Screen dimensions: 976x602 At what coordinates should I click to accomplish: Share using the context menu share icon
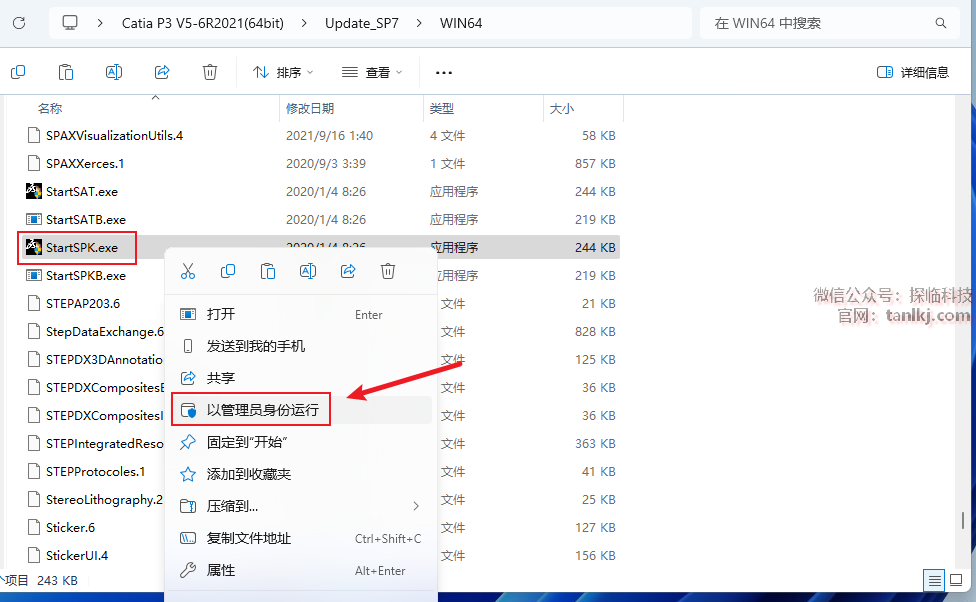[348, 271]
